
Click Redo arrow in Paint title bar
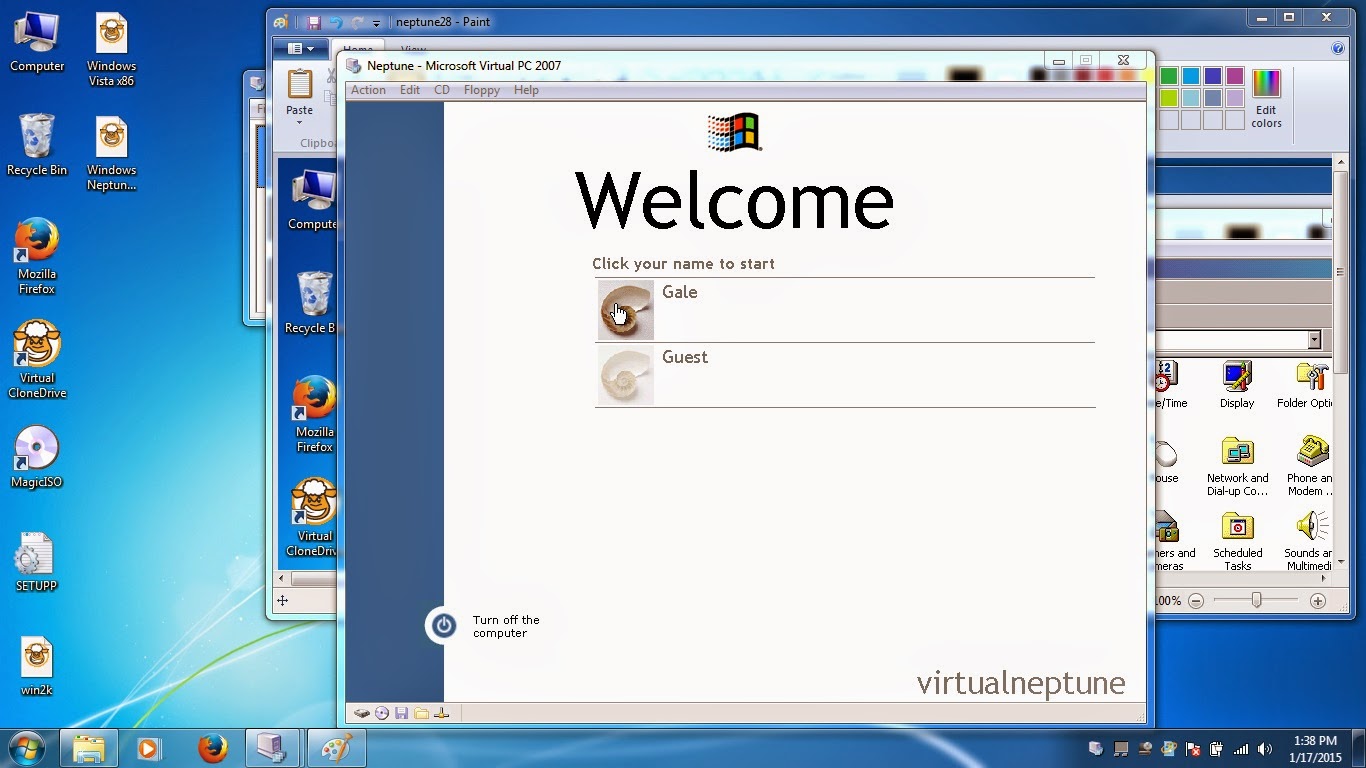tap(357, 22)
